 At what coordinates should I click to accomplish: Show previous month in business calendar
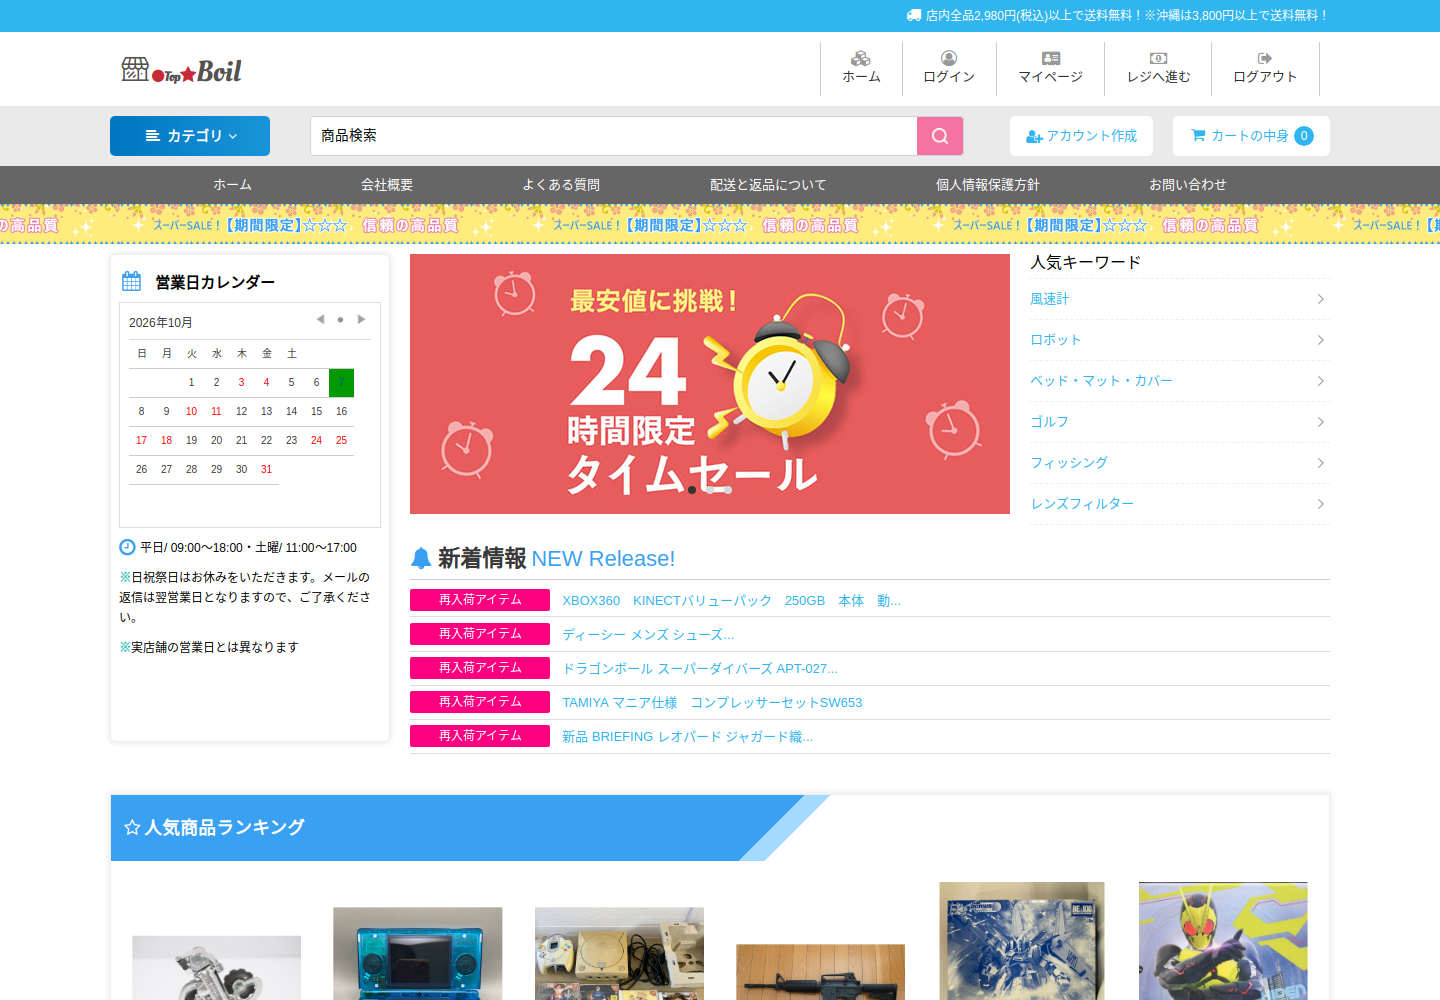pyautogui.click(x=320, y=320)
